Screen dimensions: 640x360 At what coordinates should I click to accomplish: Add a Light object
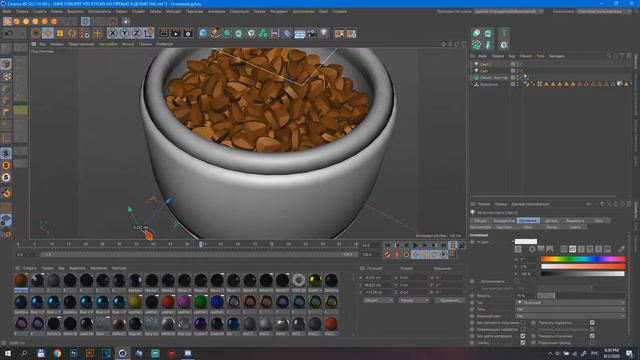[x=324, y=33]
